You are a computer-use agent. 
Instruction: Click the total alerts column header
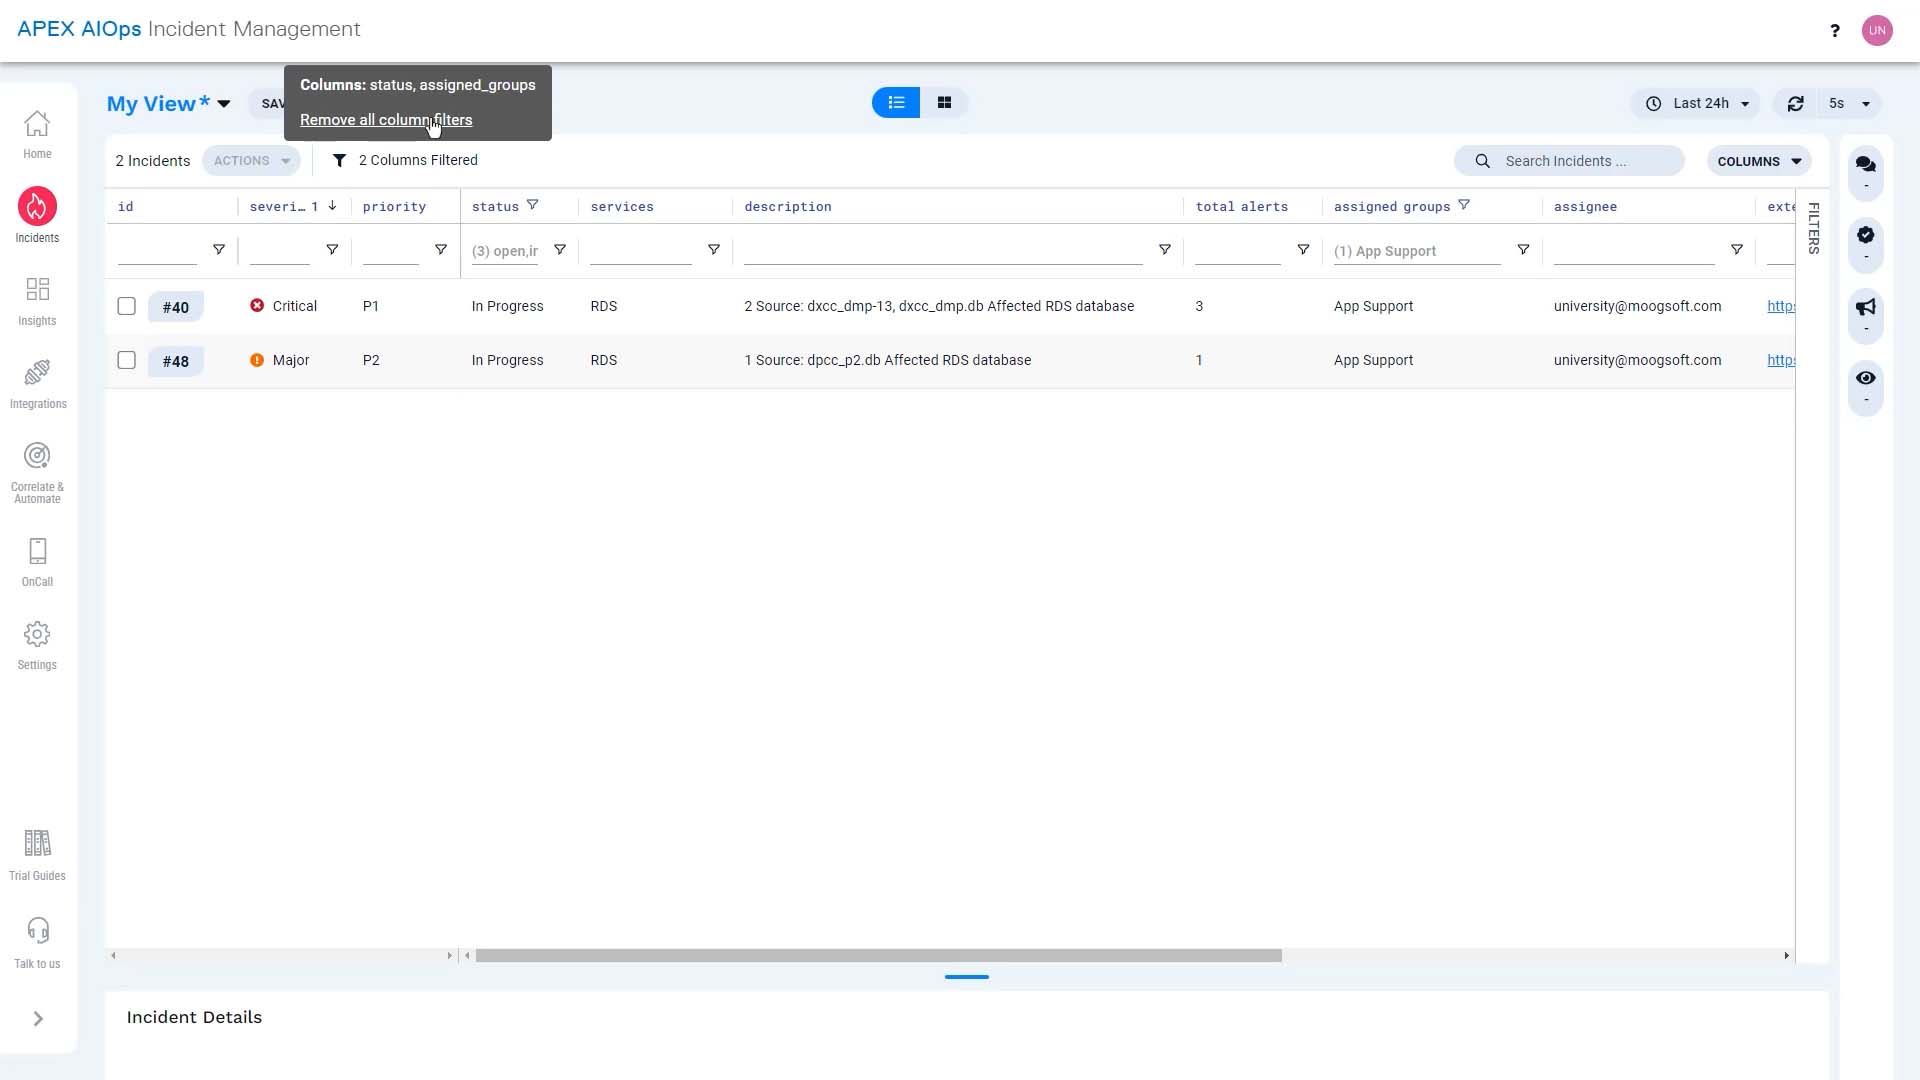[1242, 207]
